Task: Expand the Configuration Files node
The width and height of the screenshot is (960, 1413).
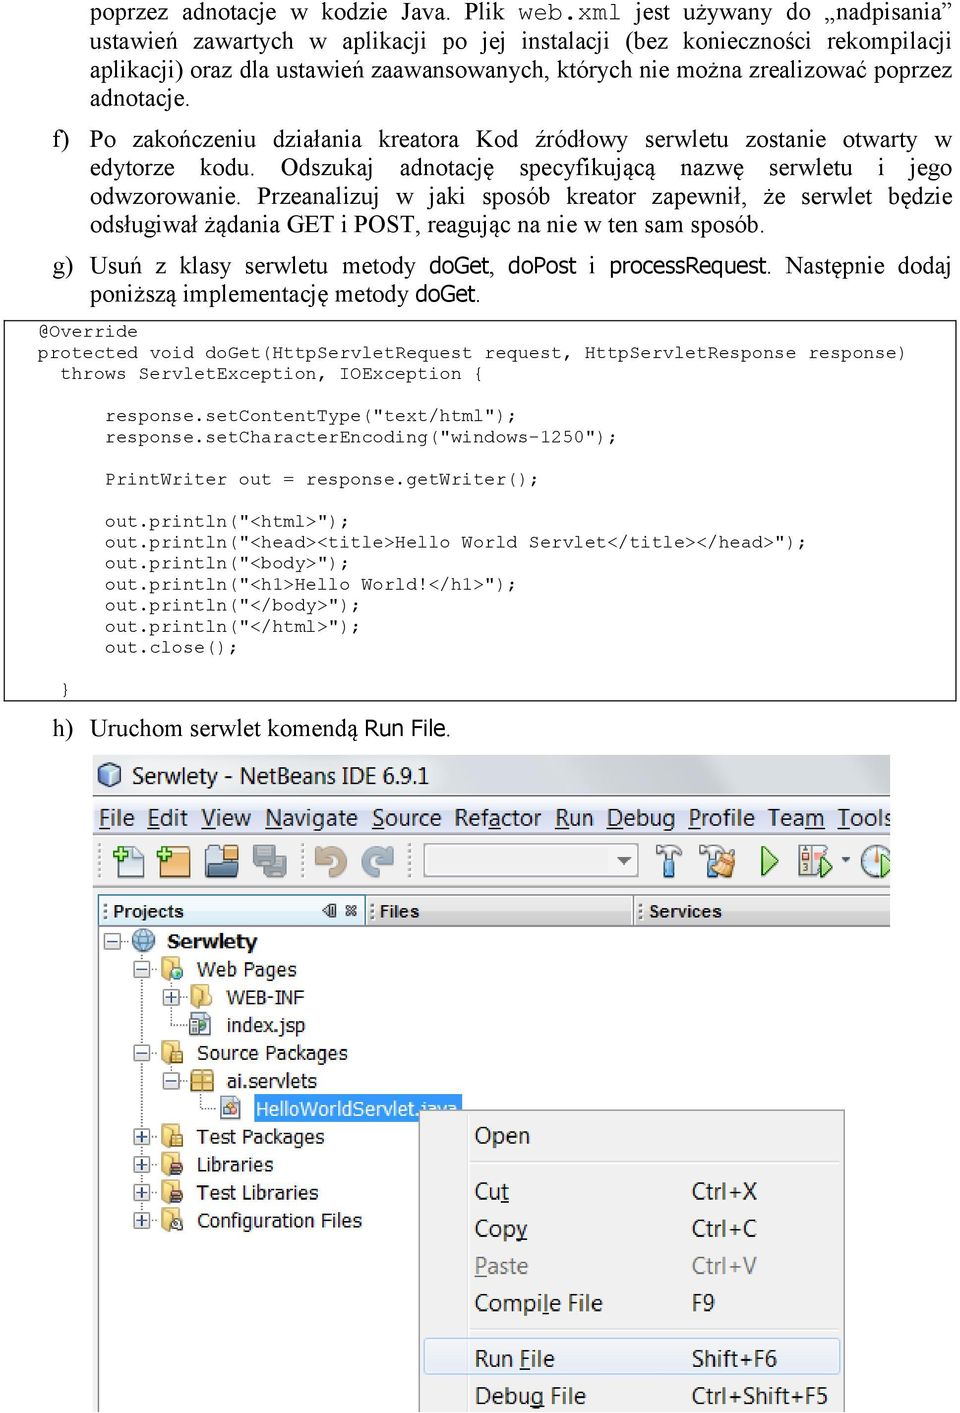Action: [x=142, y=1220]
